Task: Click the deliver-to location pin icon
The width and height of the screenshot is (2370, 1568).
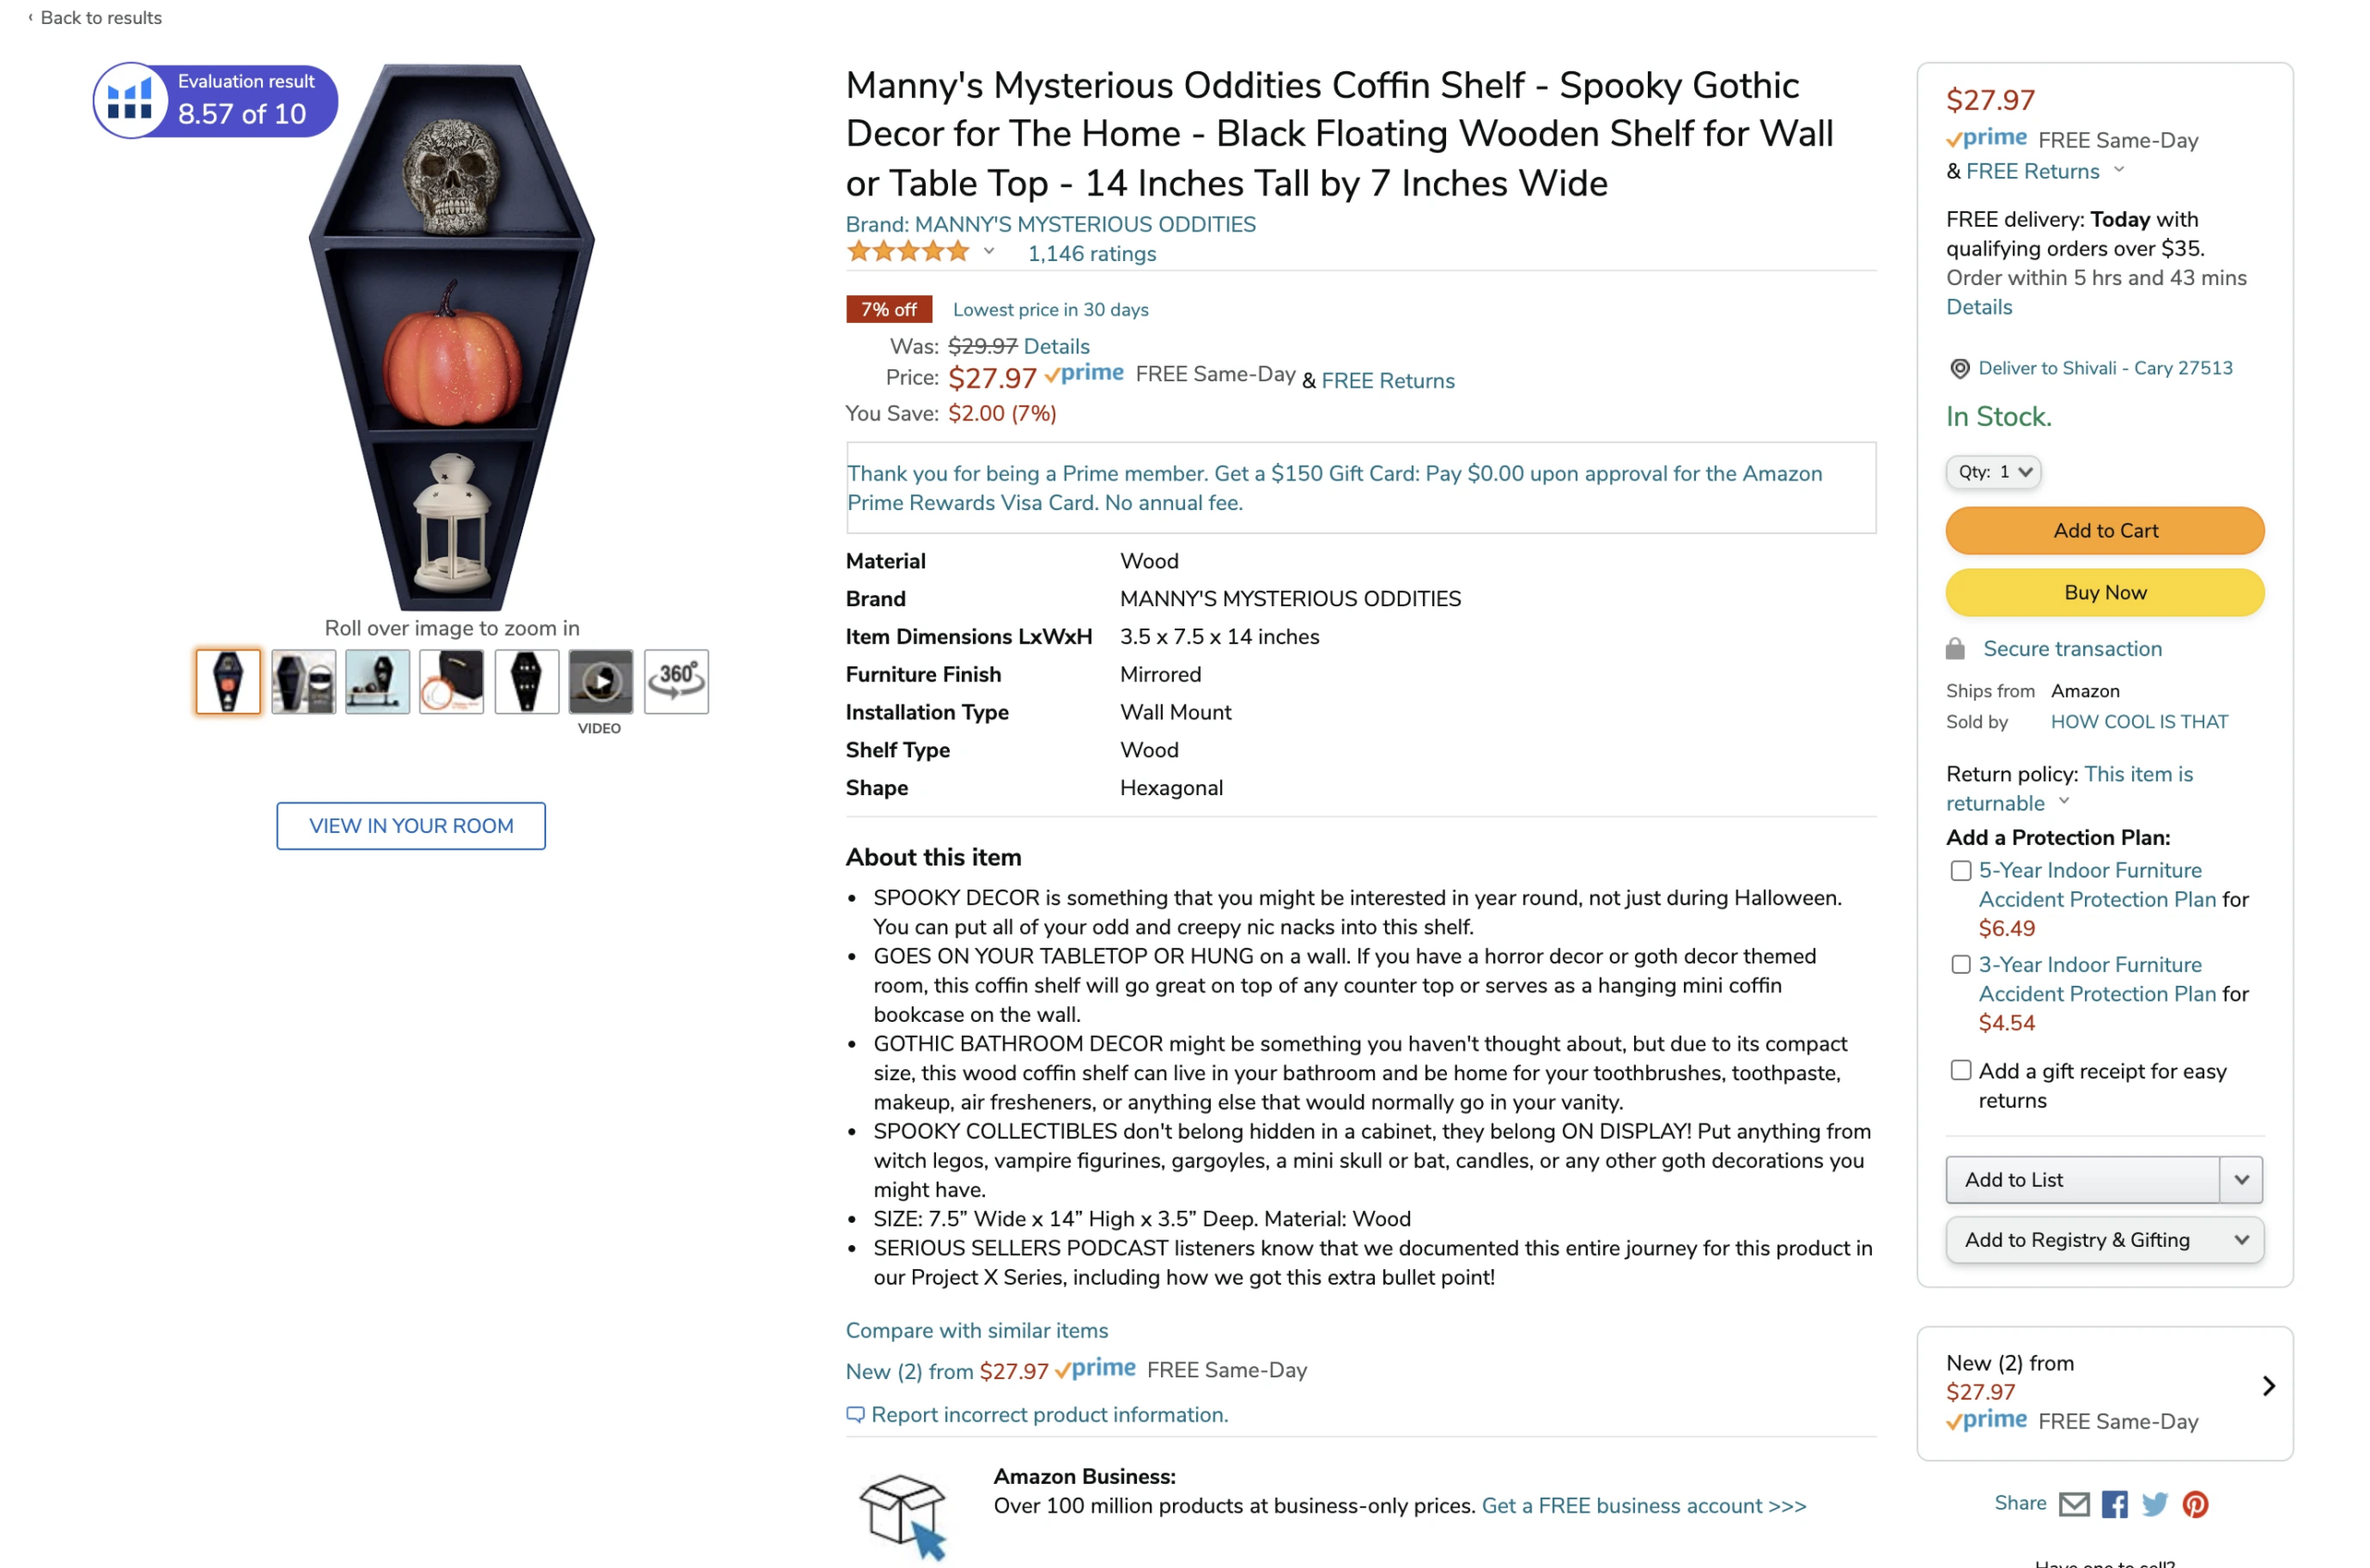Action: pos(1960,369)
